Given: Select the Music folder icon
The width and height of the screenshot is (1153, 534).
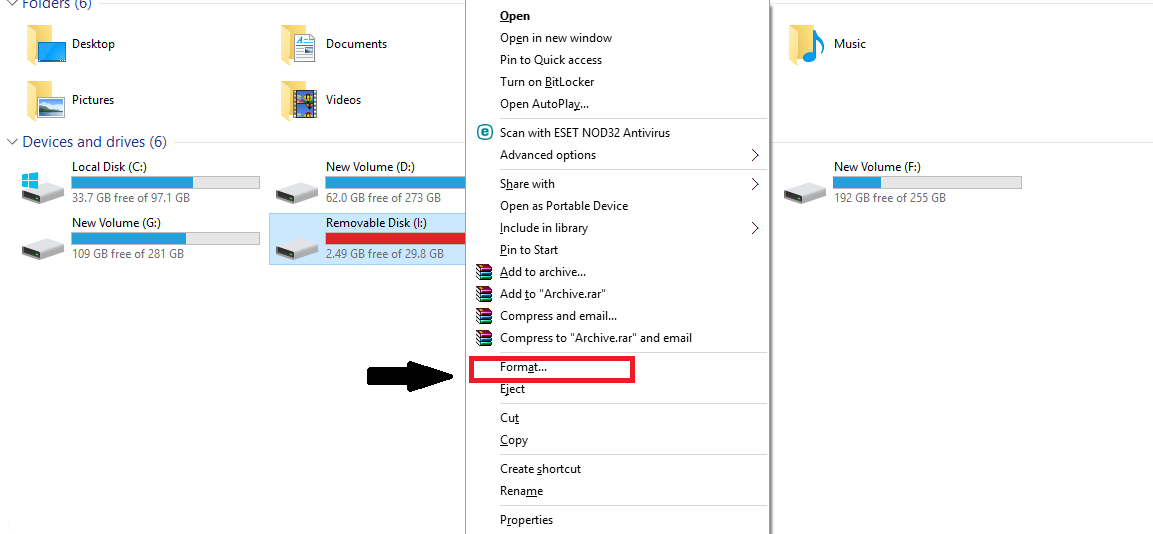Looking at the screenshot, I should coord(807,45).
